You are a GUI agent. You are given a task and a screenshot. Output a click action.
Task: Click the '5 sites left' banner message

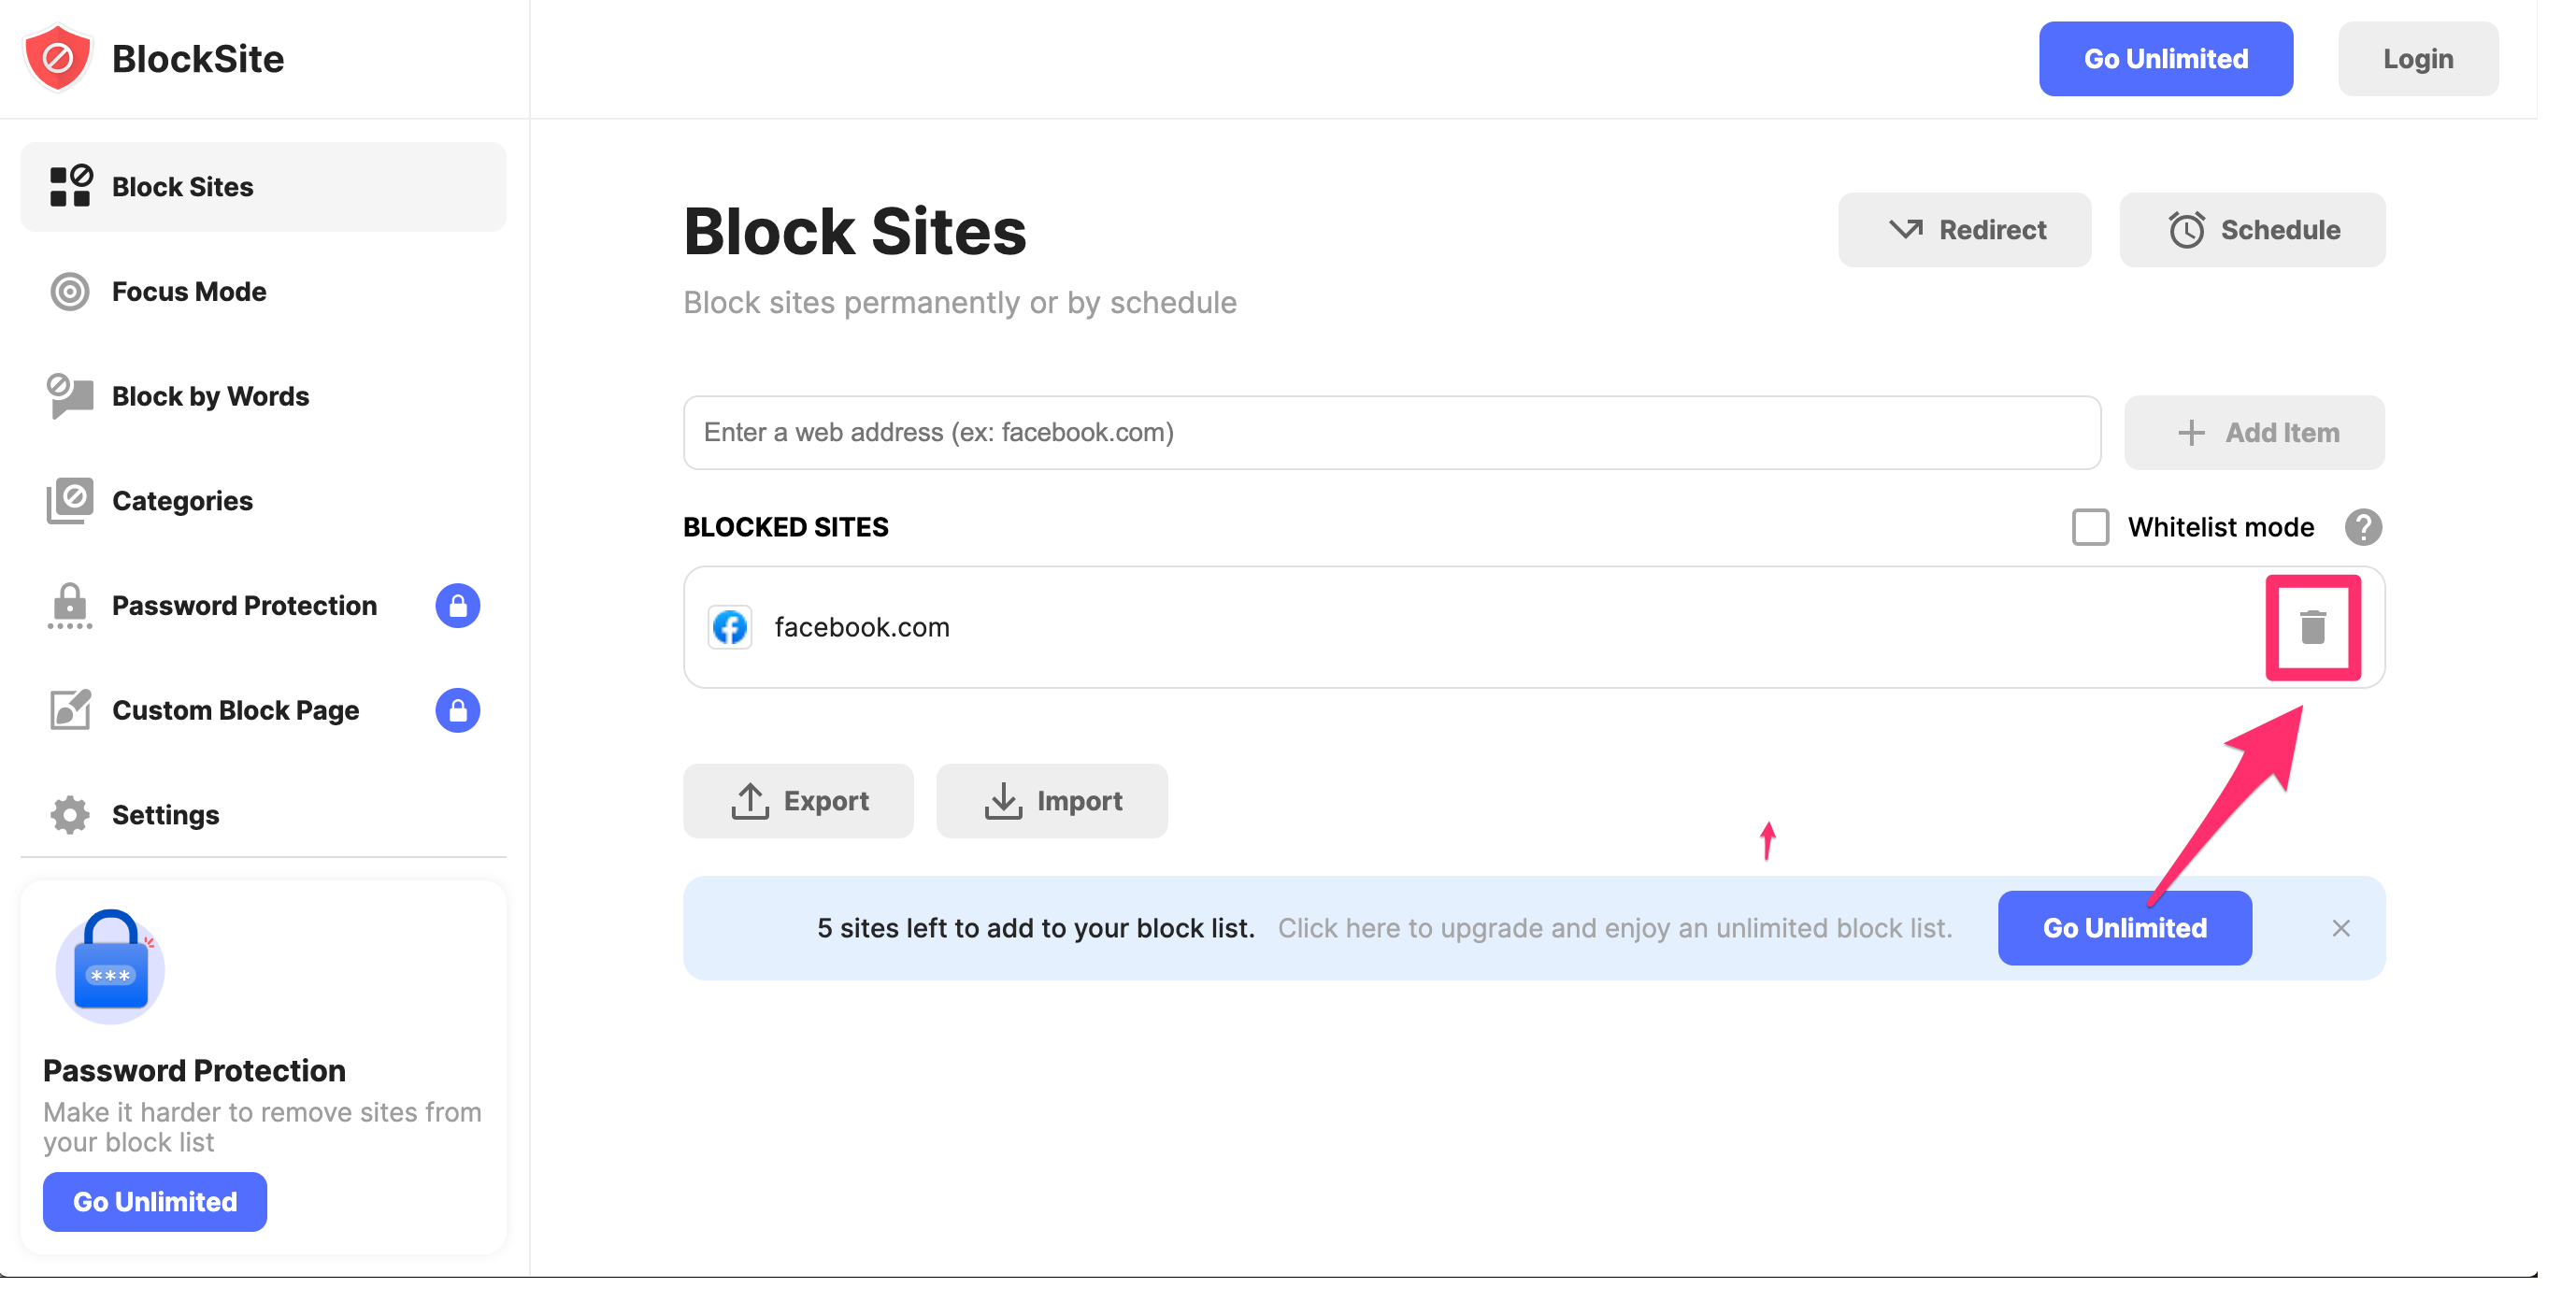1036,928
